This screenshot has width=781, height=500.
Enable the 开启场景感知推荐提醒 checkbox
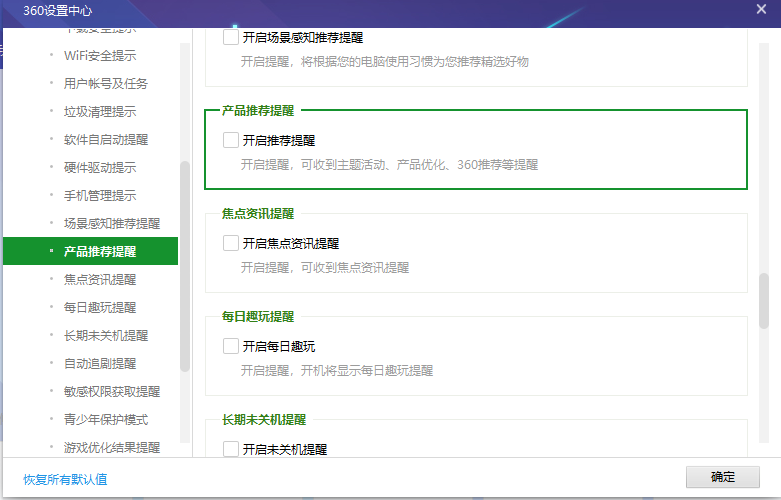pos(231,38)
